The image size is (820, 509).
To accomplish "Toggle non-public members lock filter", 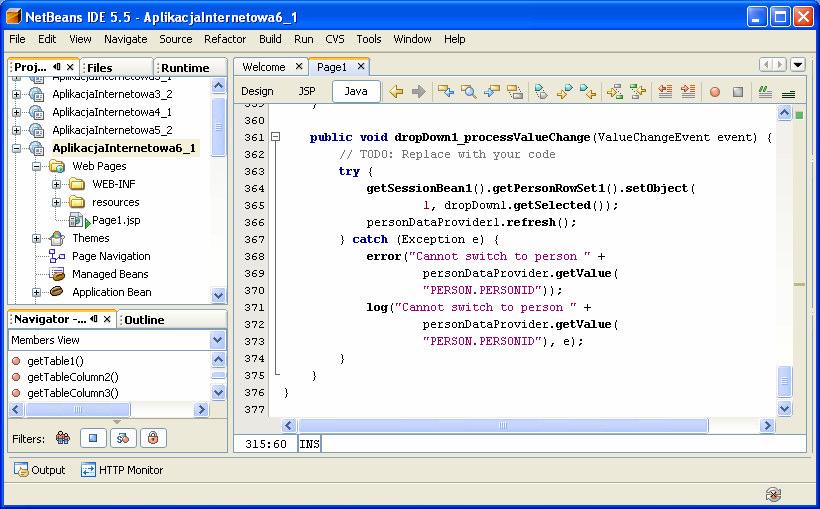I will (x=153, y=438).
